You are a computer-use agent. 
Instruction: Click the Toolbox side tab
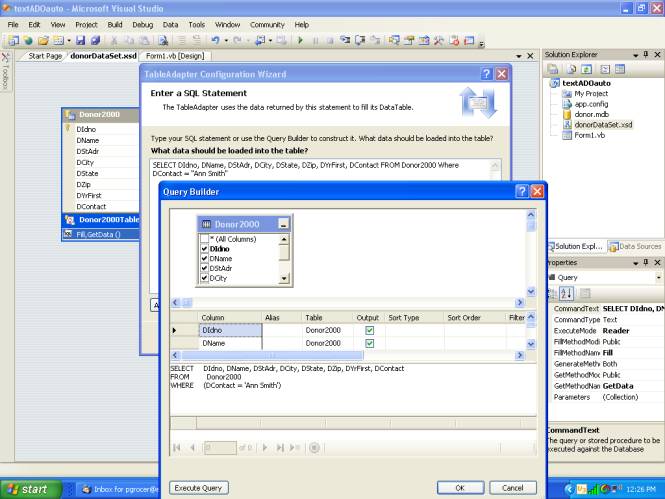point(6,71)
